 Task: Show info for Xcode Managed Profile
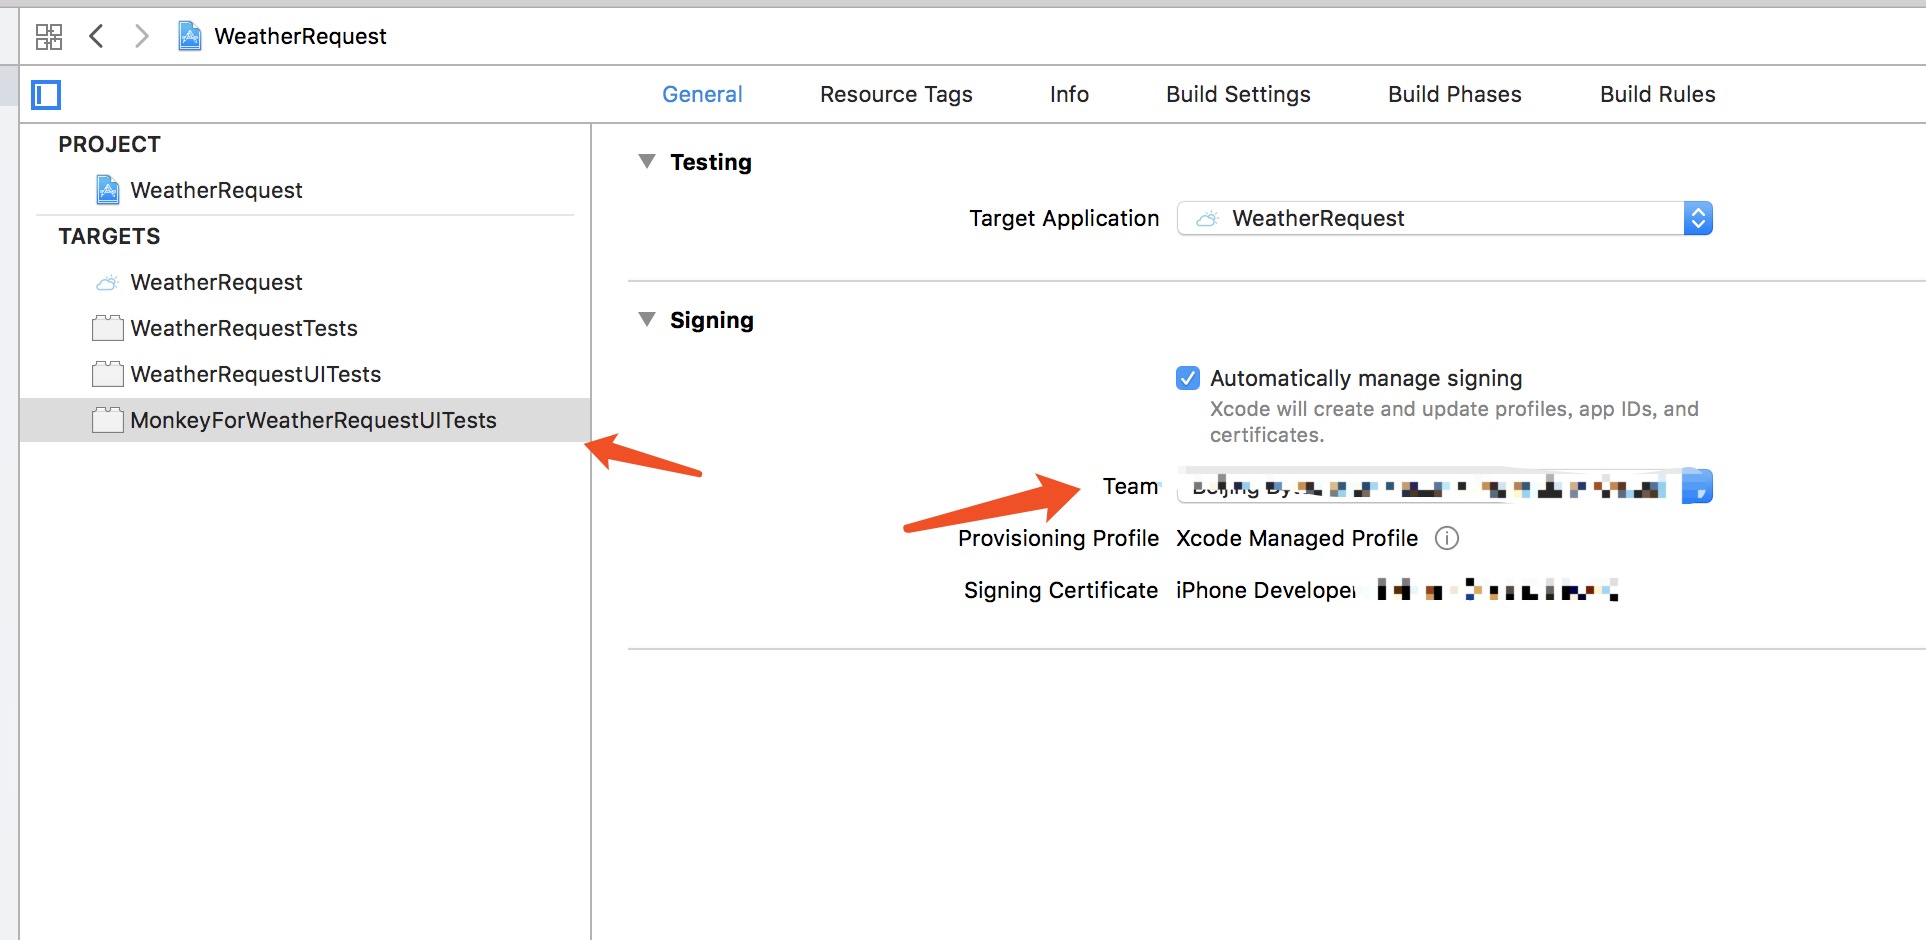[1447, 538]
